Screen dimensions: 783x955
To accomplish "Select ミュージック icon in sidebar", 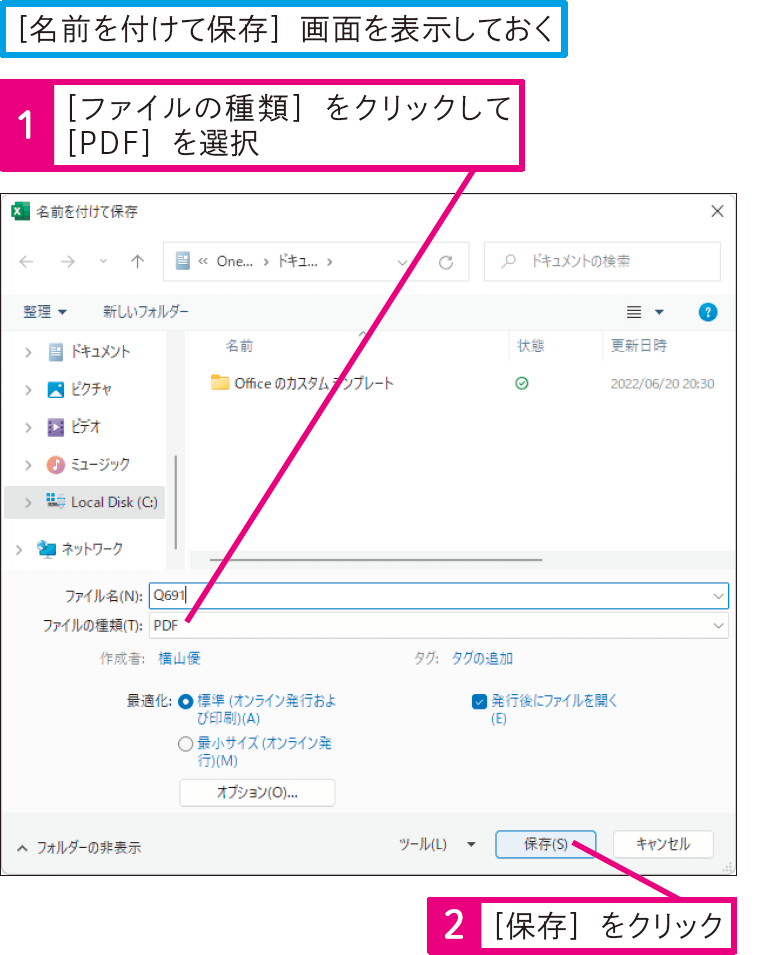I will [55, 465].
